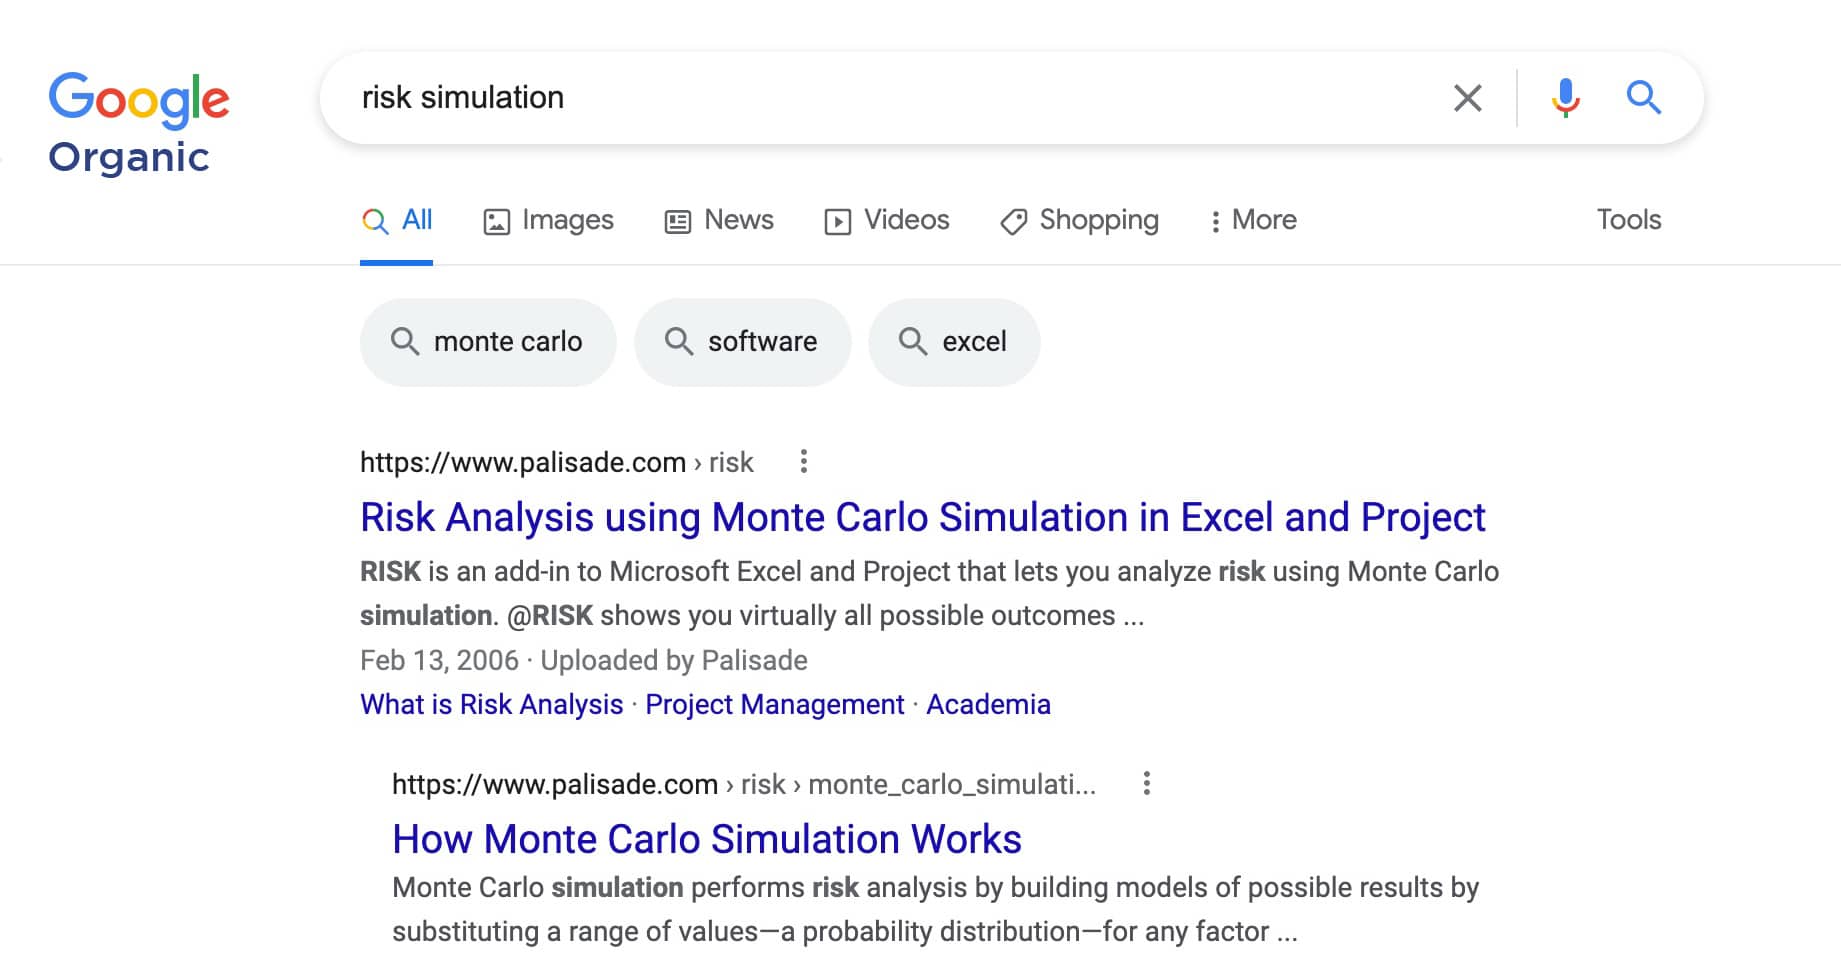The height and width of the screenshot is (972, 1841).
Task: Click the voice search microphone icon
Action: click(1565, 97)
